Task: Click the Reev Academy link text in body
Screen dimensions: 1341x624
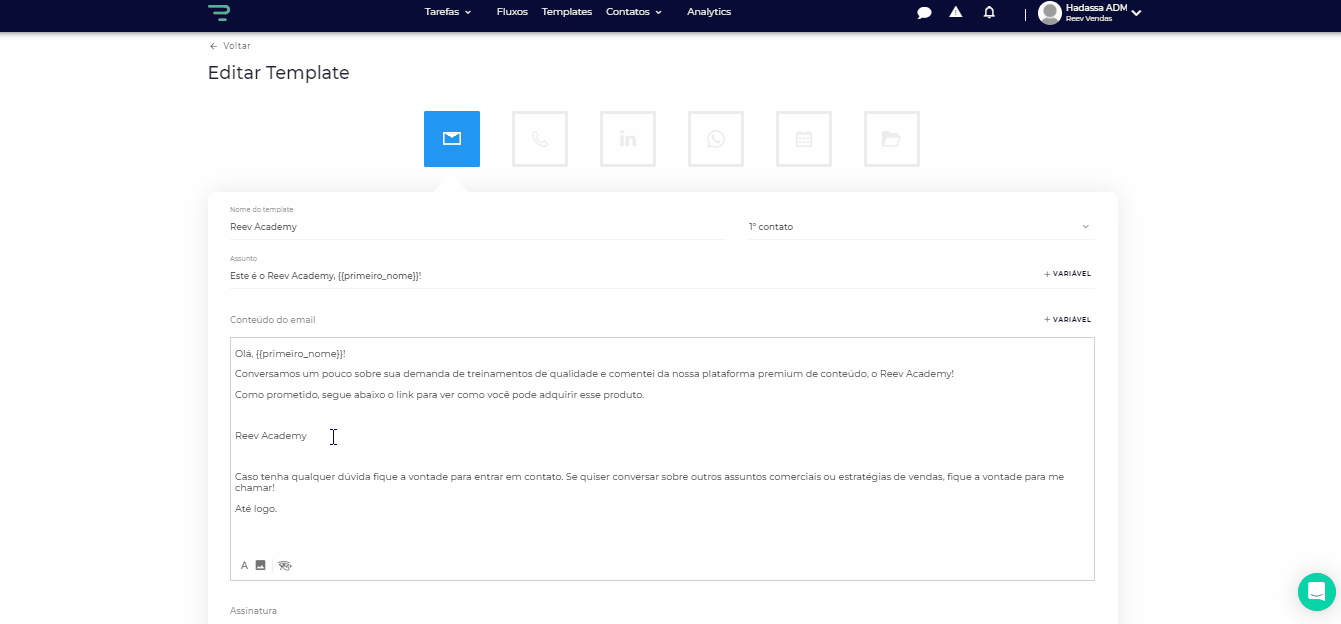Action: point(271,436)
